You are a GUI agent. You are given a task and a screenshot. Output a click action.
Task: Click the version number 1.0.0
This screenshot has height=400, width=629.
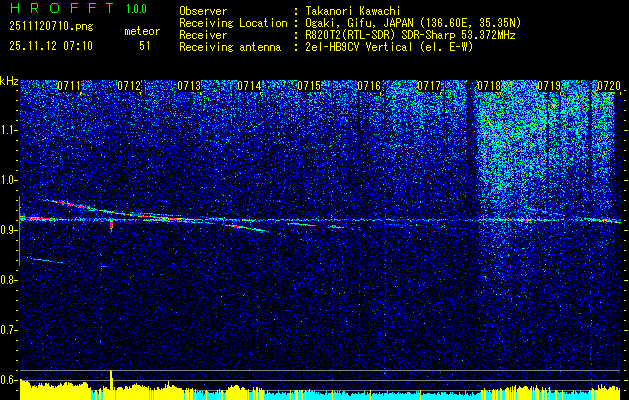tap(136, 9)
